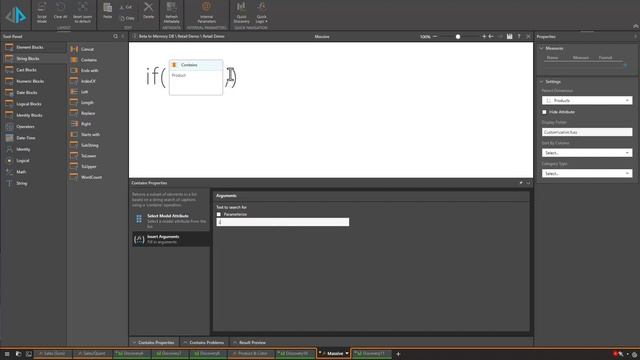The image size is (640, 360).
Task: Reset zoom to default in ribbon
Action: 82,12
